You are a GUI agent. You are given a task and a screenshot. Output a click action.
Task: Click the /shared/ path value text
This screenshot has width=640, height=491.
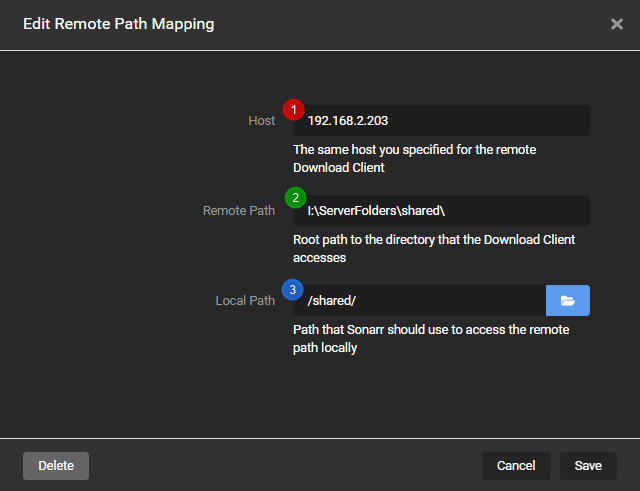click(x=331, y=301)
